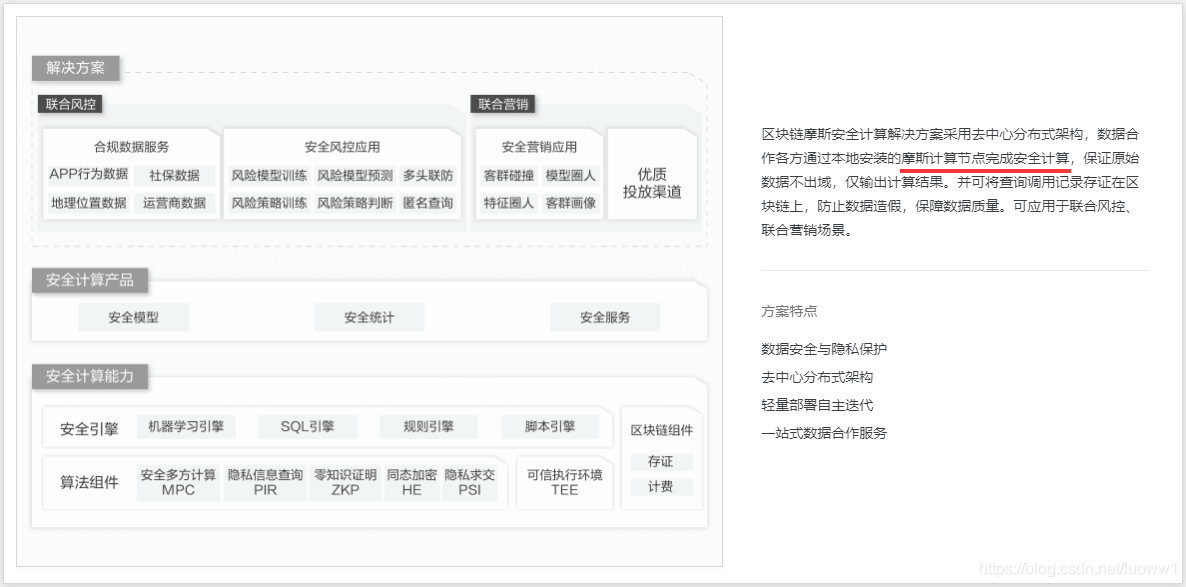Click the 安全服务 box
The width and height of the screenshot is (1186, 587).
(605, 318)
